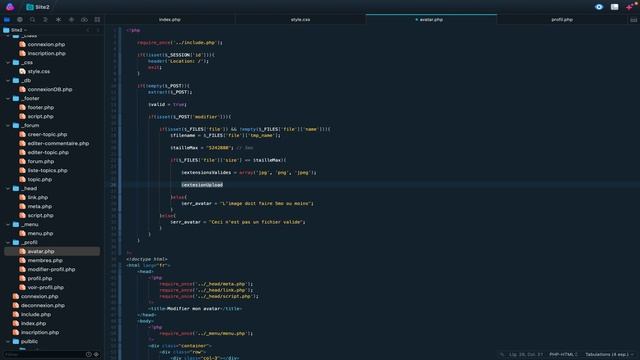640x360 pixels.
Task: Open connexion.php in first folder
Action: [42, 44]
